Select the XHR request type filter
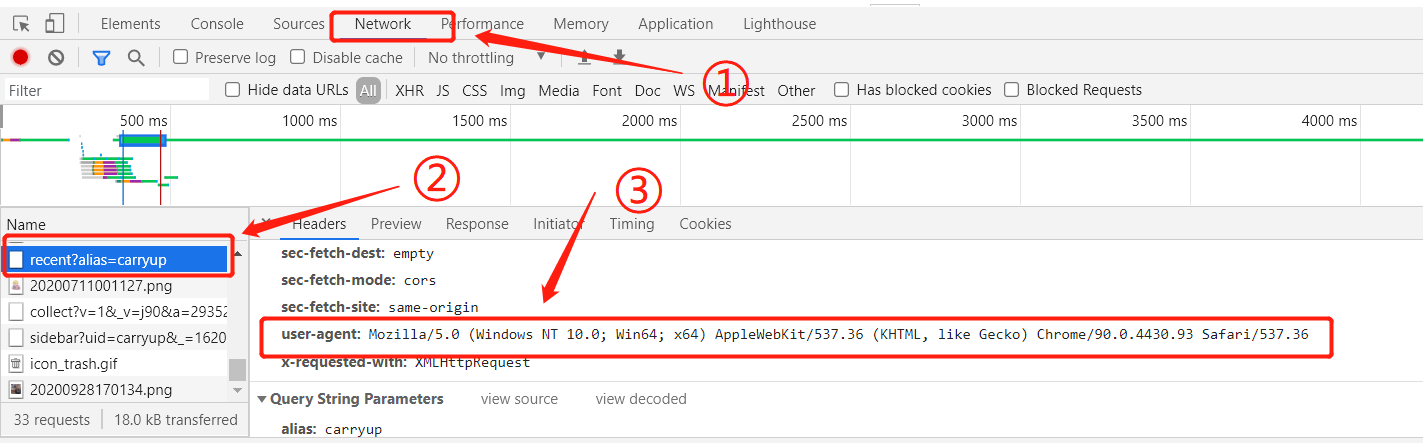Image resolution: width=1423 pixels, height=443 pixels. click(x=409, y=91)
